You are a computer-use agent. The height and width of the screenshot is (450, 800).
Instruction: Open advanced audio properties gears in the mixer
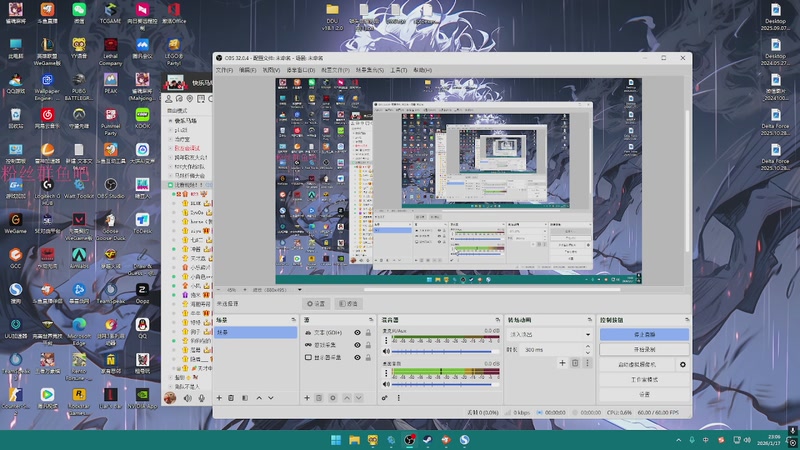click(x=385, y=398)
